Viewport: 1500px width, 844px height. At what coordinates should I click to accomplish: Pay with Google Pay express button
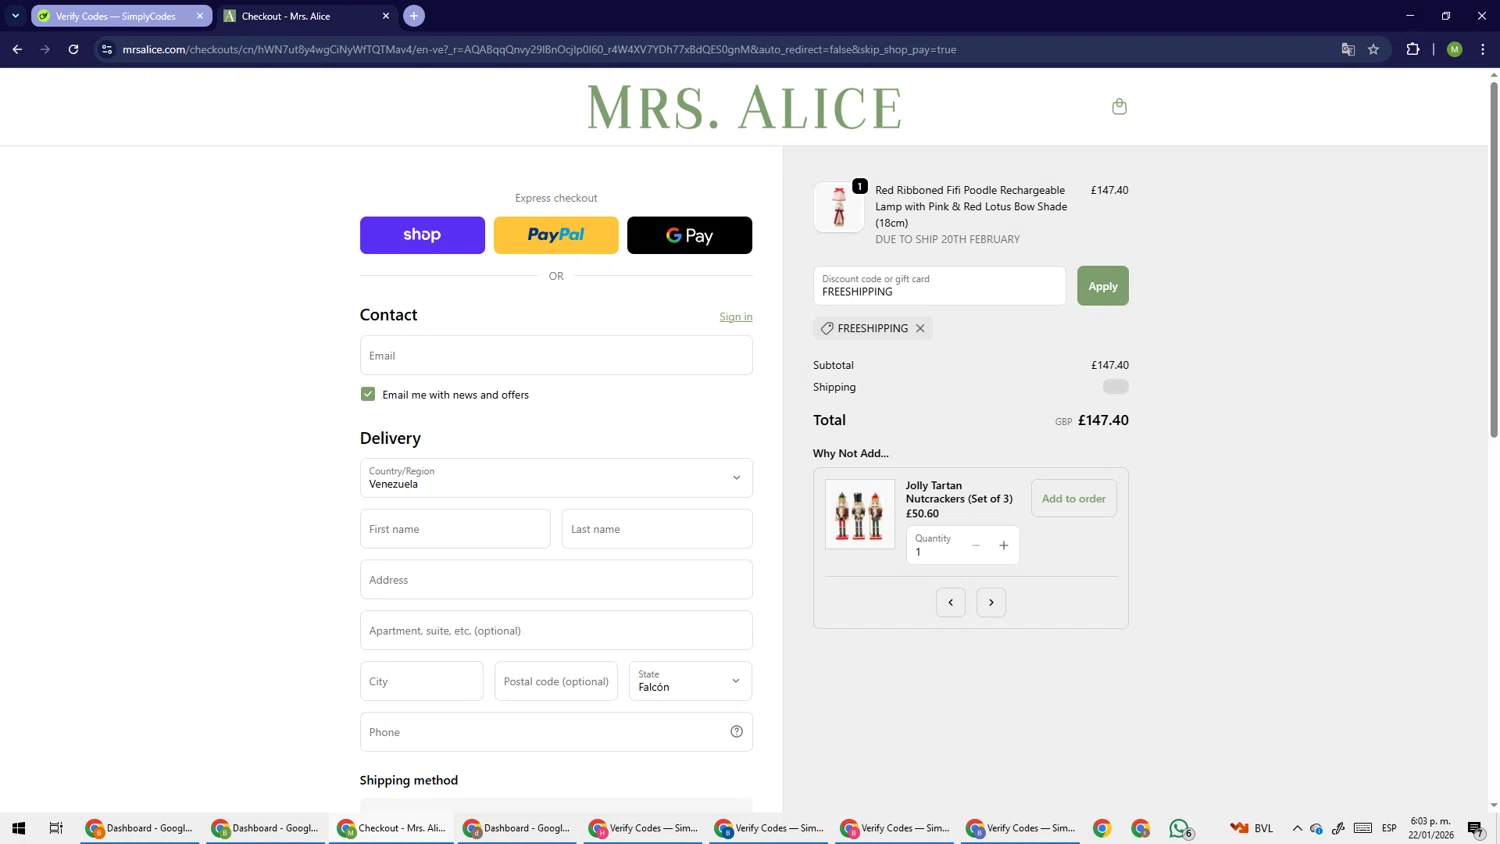pyautogui.click(x=689, y=235)
